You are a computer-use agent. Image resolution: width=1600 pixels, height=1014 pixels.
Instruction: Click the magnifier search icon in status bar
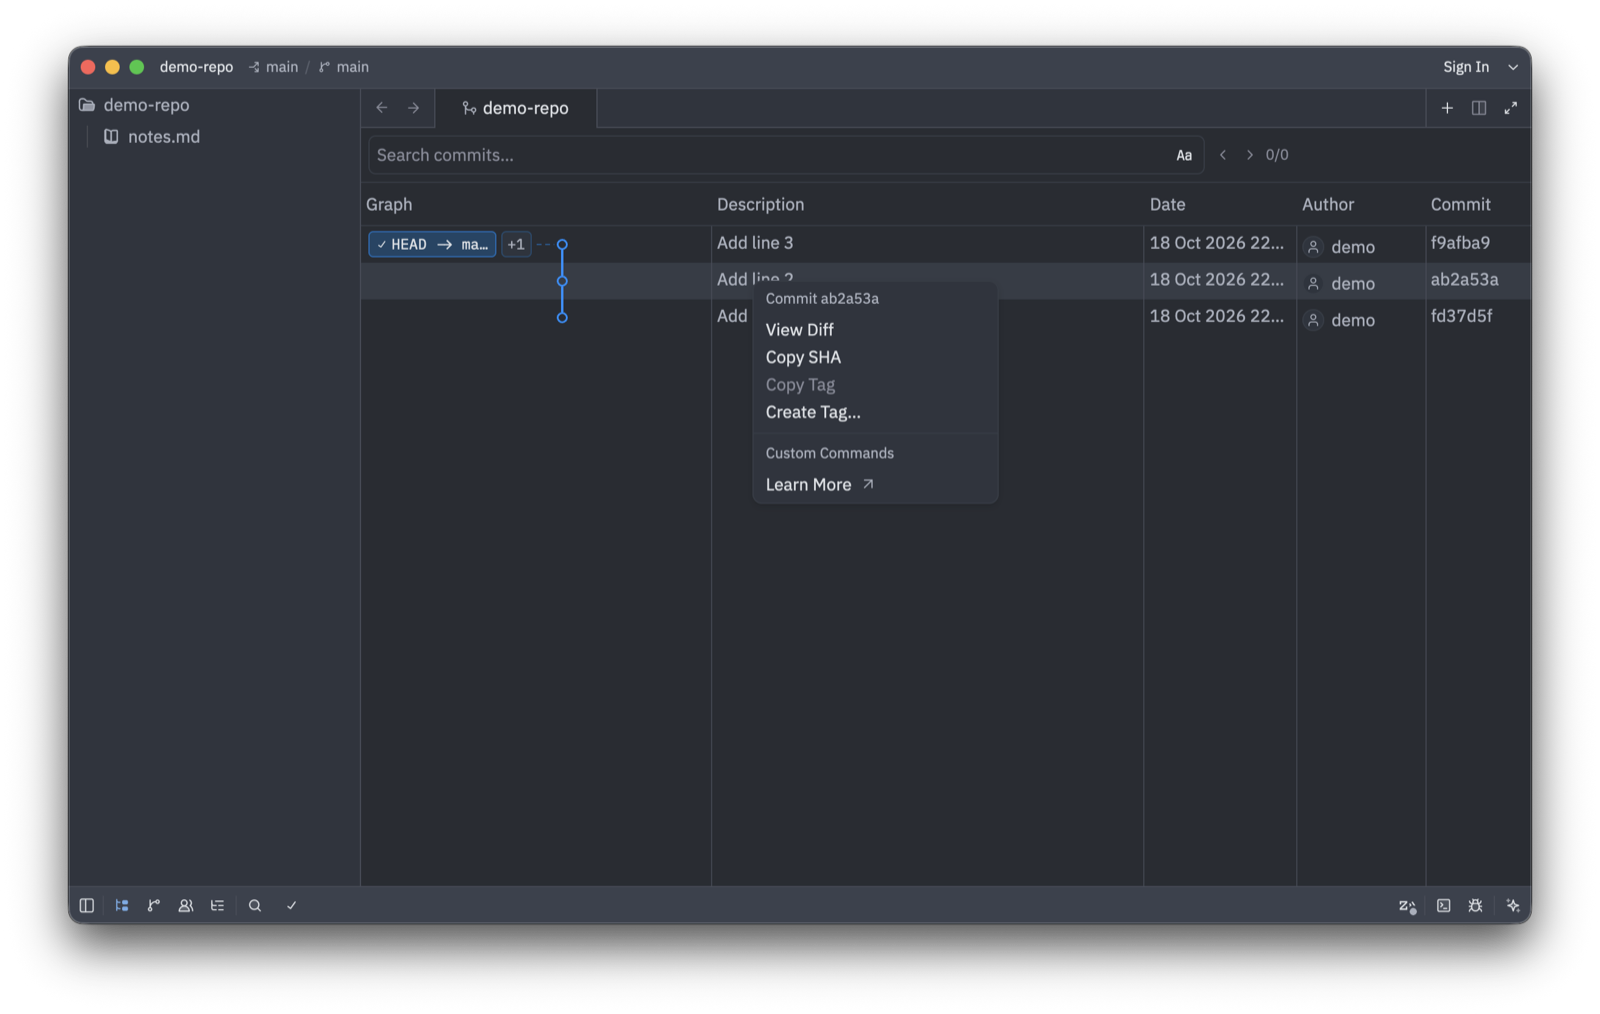255,905
